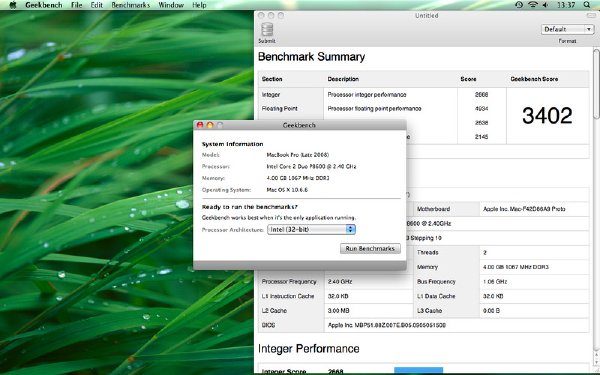Open the Geekbench application menu

pyautogui.click(x=44, y=5)
